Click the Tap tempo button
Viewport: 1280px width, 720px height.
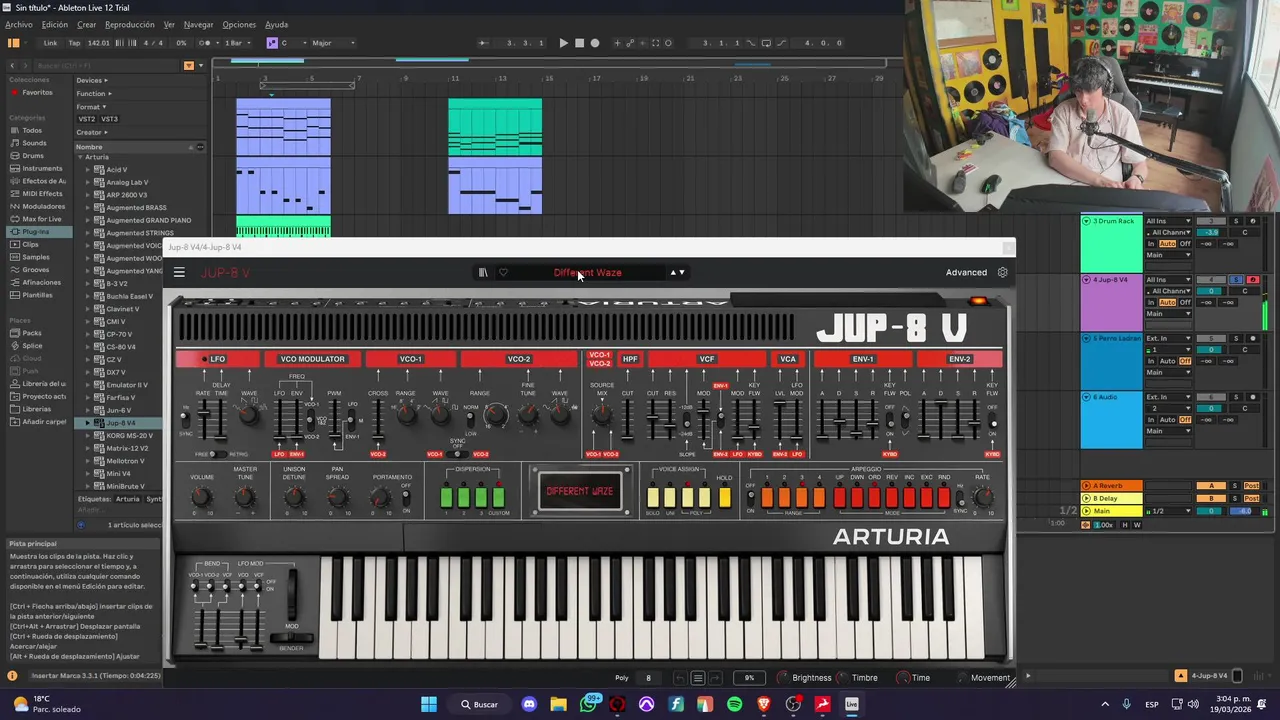click(x=74, y=43)
